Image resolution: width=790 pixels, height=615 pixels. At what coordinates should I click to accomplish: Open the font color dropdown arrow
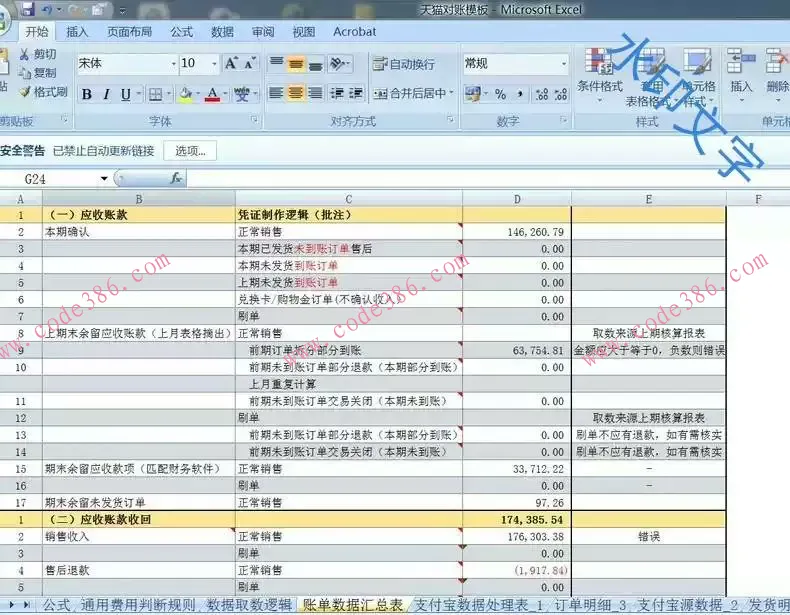[x=225, y=94]
